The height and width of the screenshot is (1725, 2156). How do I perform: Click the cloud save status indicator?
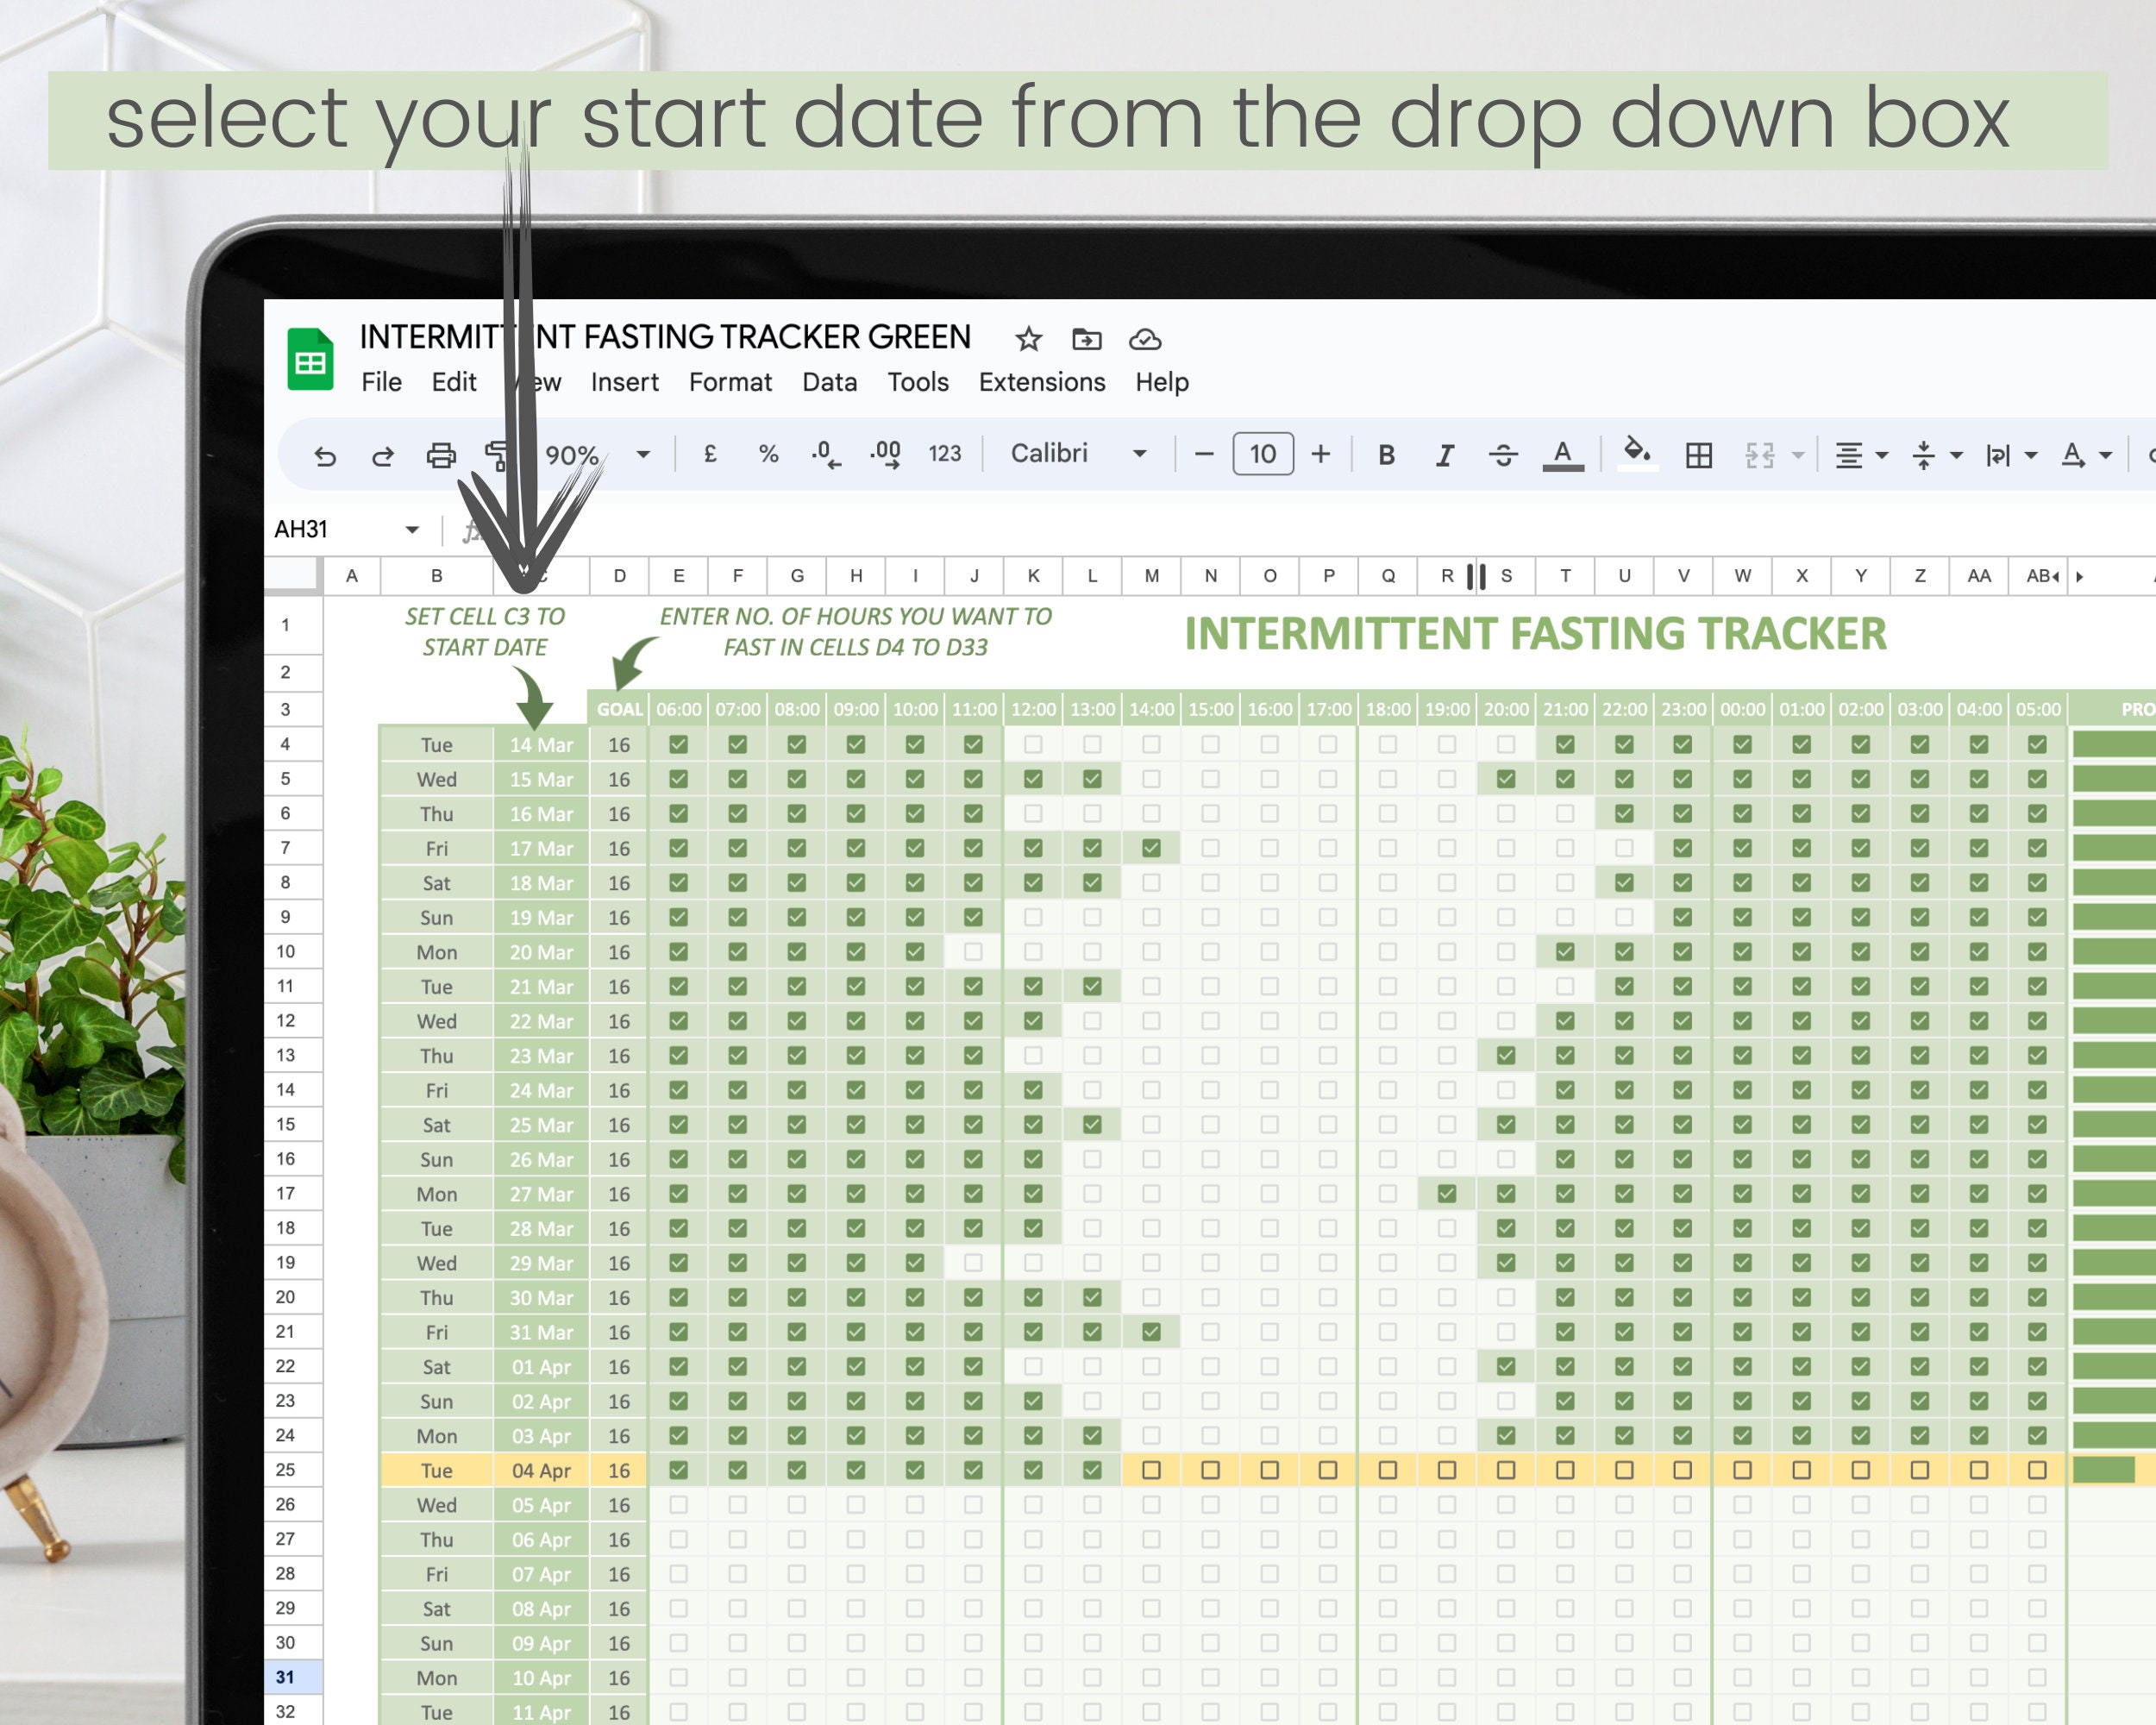(1146, 339)
